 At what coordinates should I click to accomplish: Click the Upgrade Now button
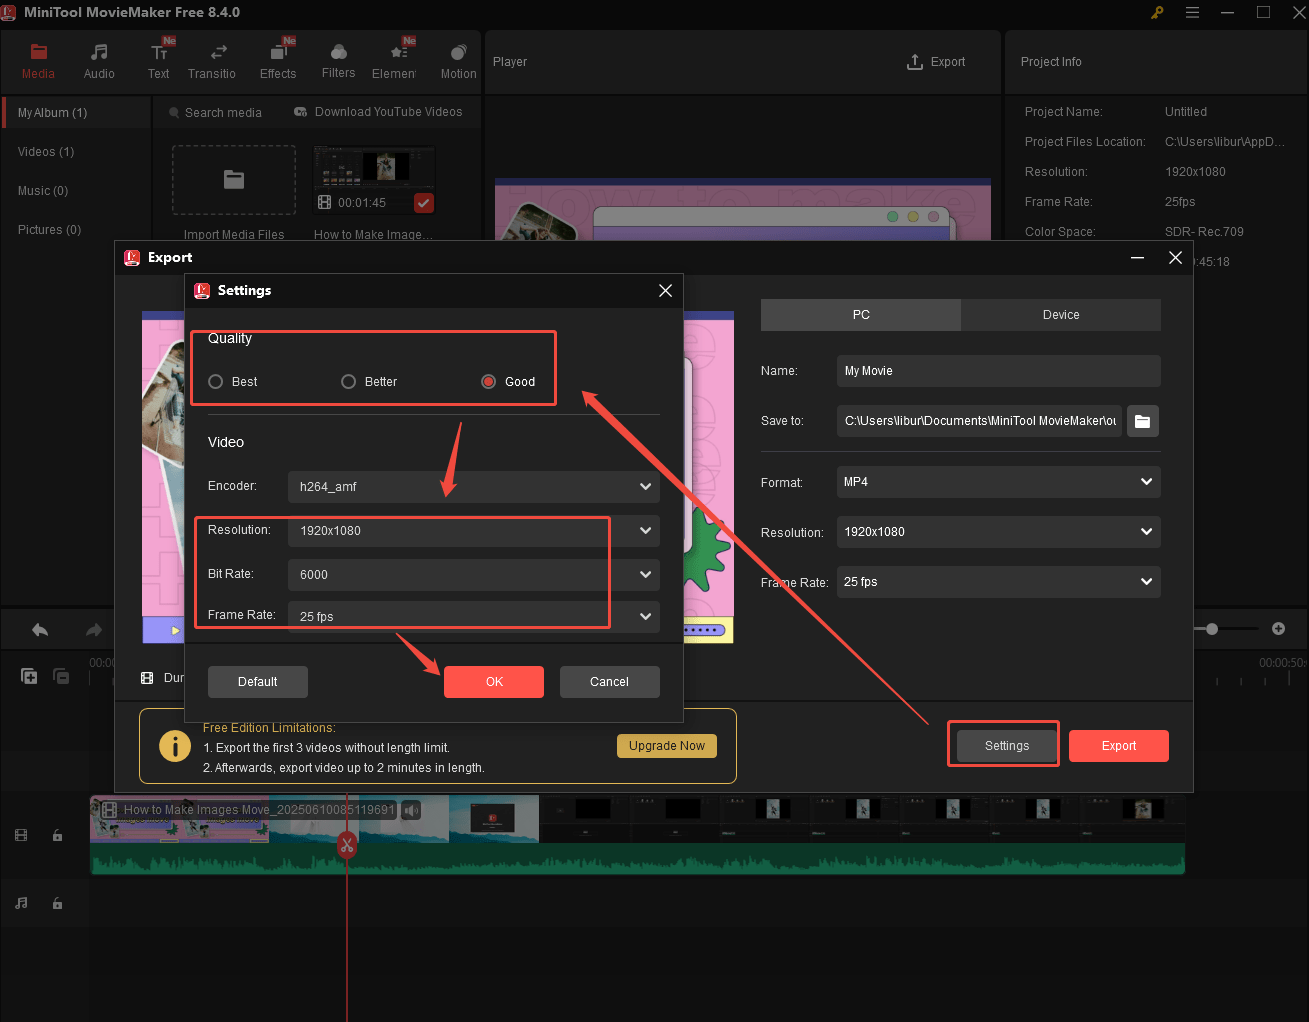[666, 745]
